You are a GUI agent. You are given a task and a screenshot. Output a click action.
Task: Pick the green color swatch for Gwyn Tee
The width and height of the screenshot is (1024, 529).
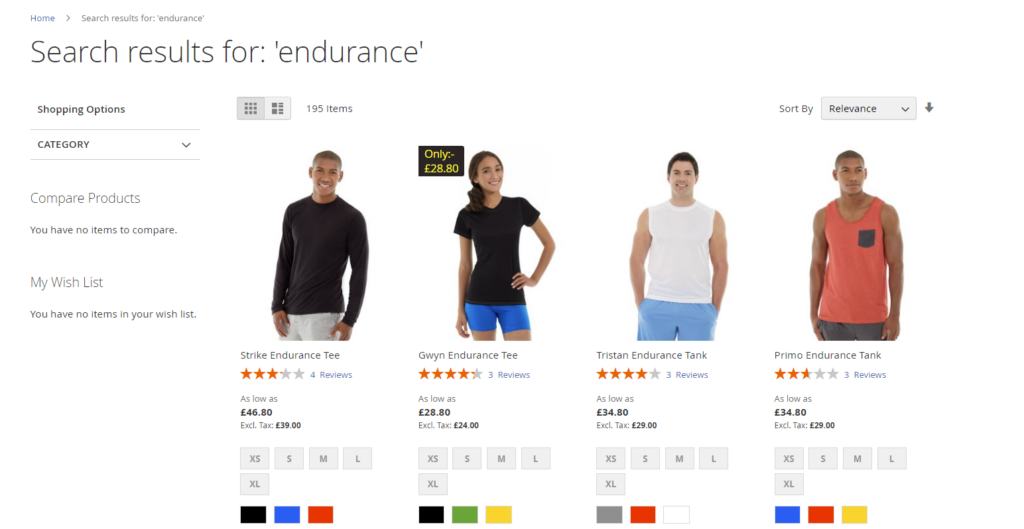click(x=465, y=515)
